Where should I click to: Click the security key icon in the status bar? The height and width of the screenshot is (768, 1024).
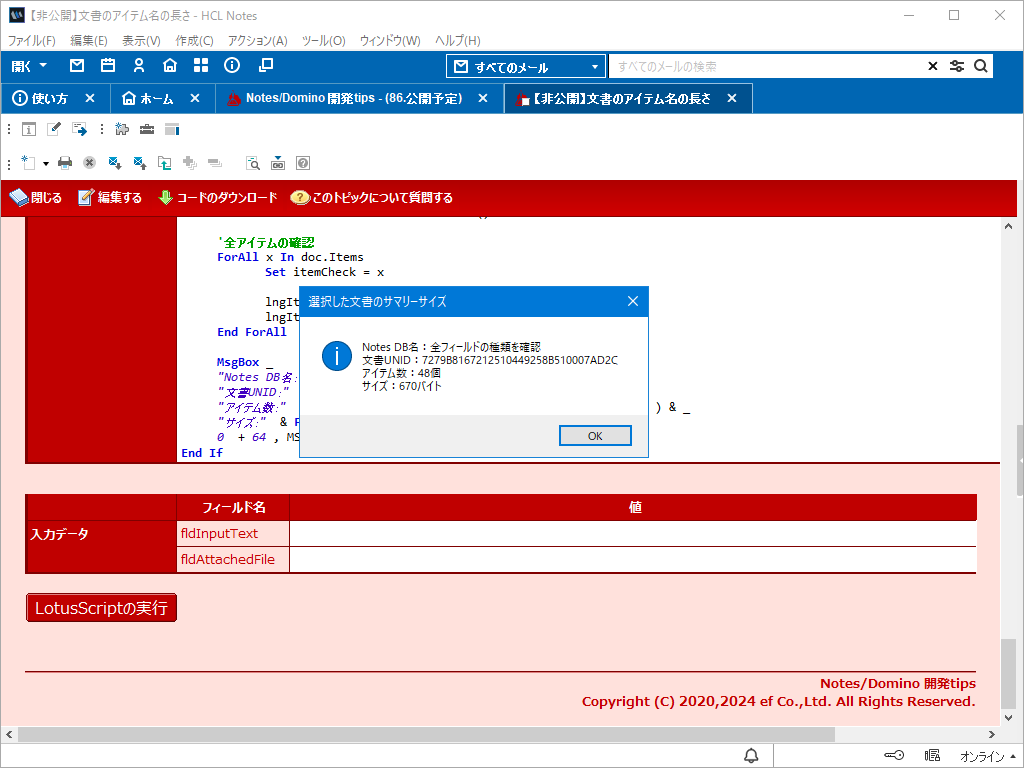894,755
